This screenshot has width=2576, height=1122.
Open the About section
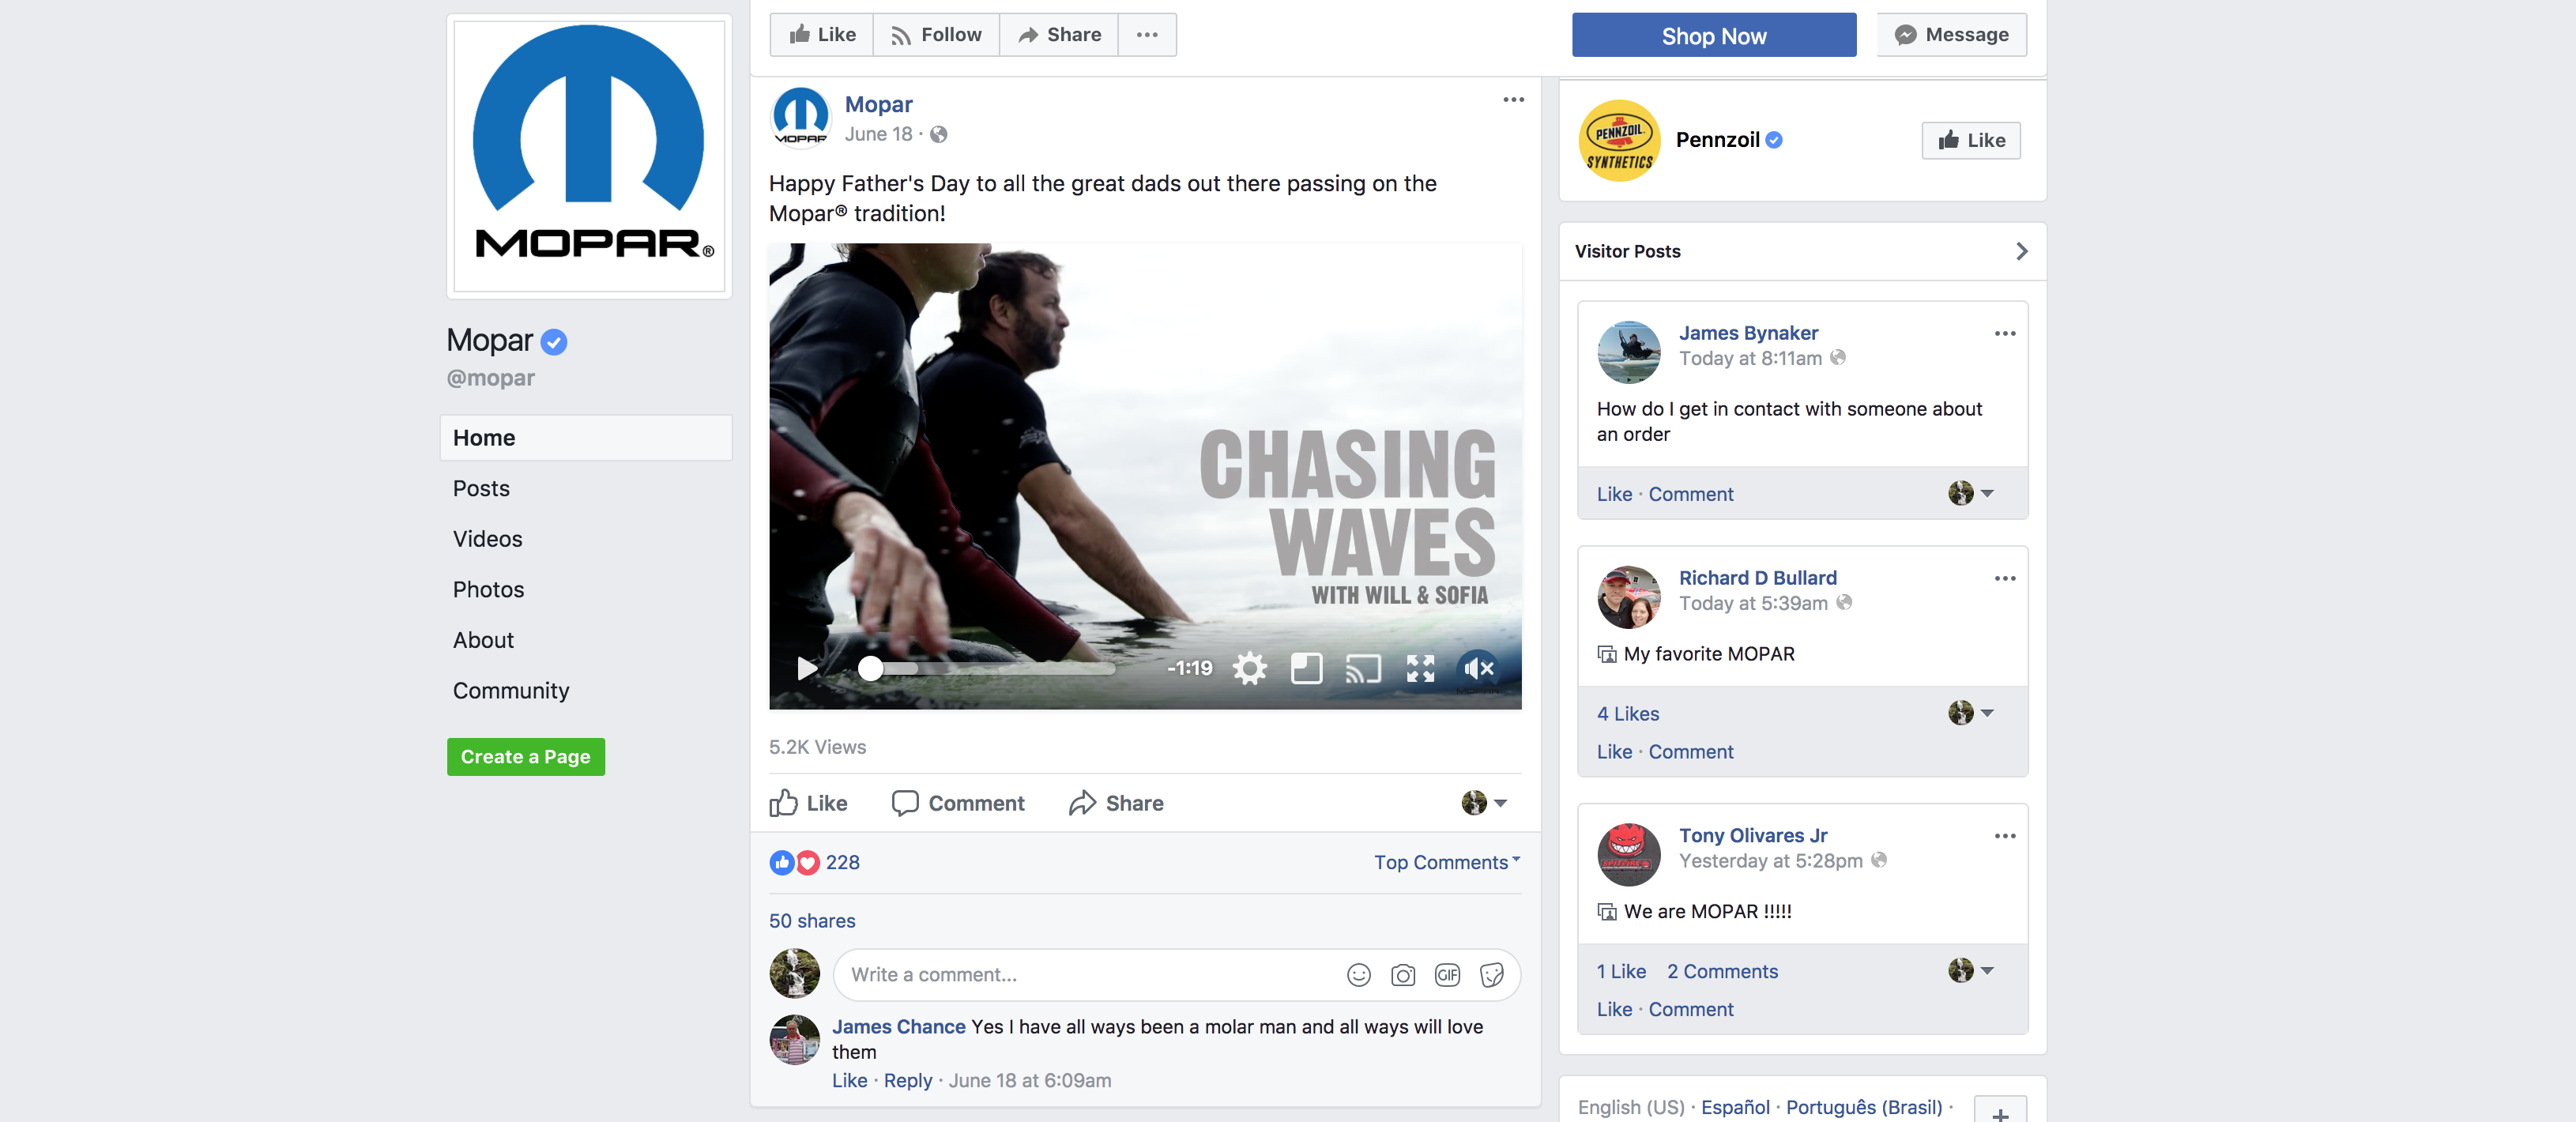click(483, 641)
